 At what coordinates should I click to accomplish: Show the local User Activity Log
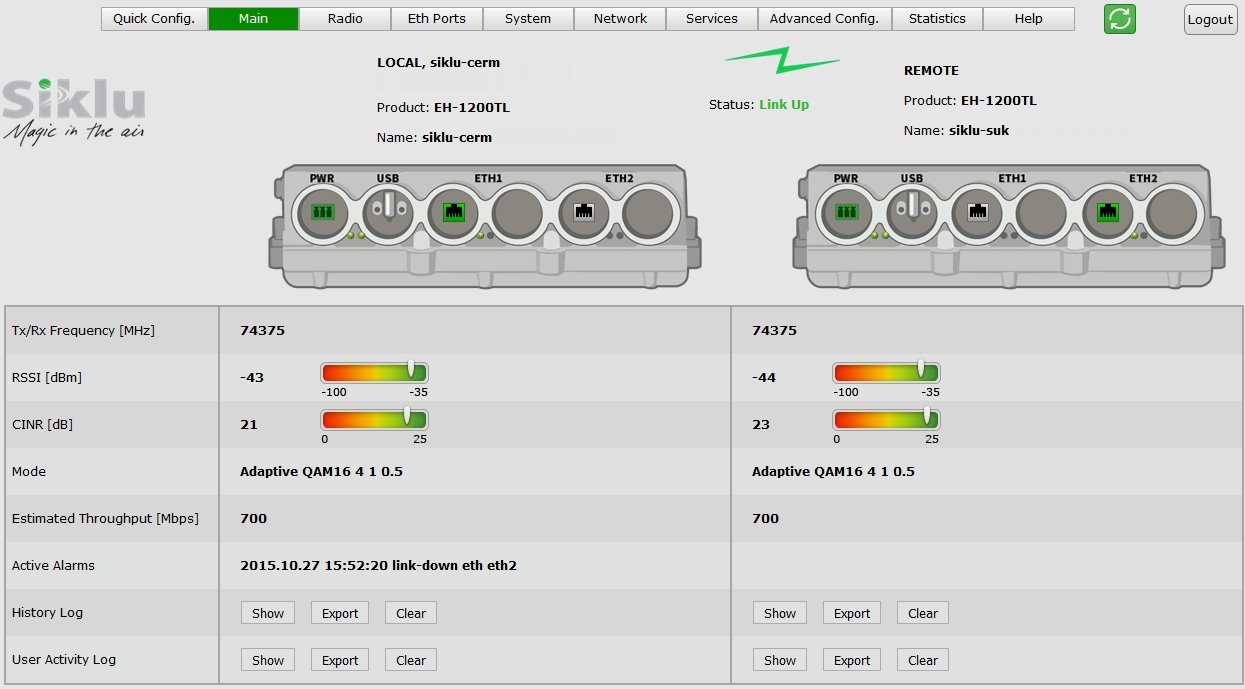(268, 660)
